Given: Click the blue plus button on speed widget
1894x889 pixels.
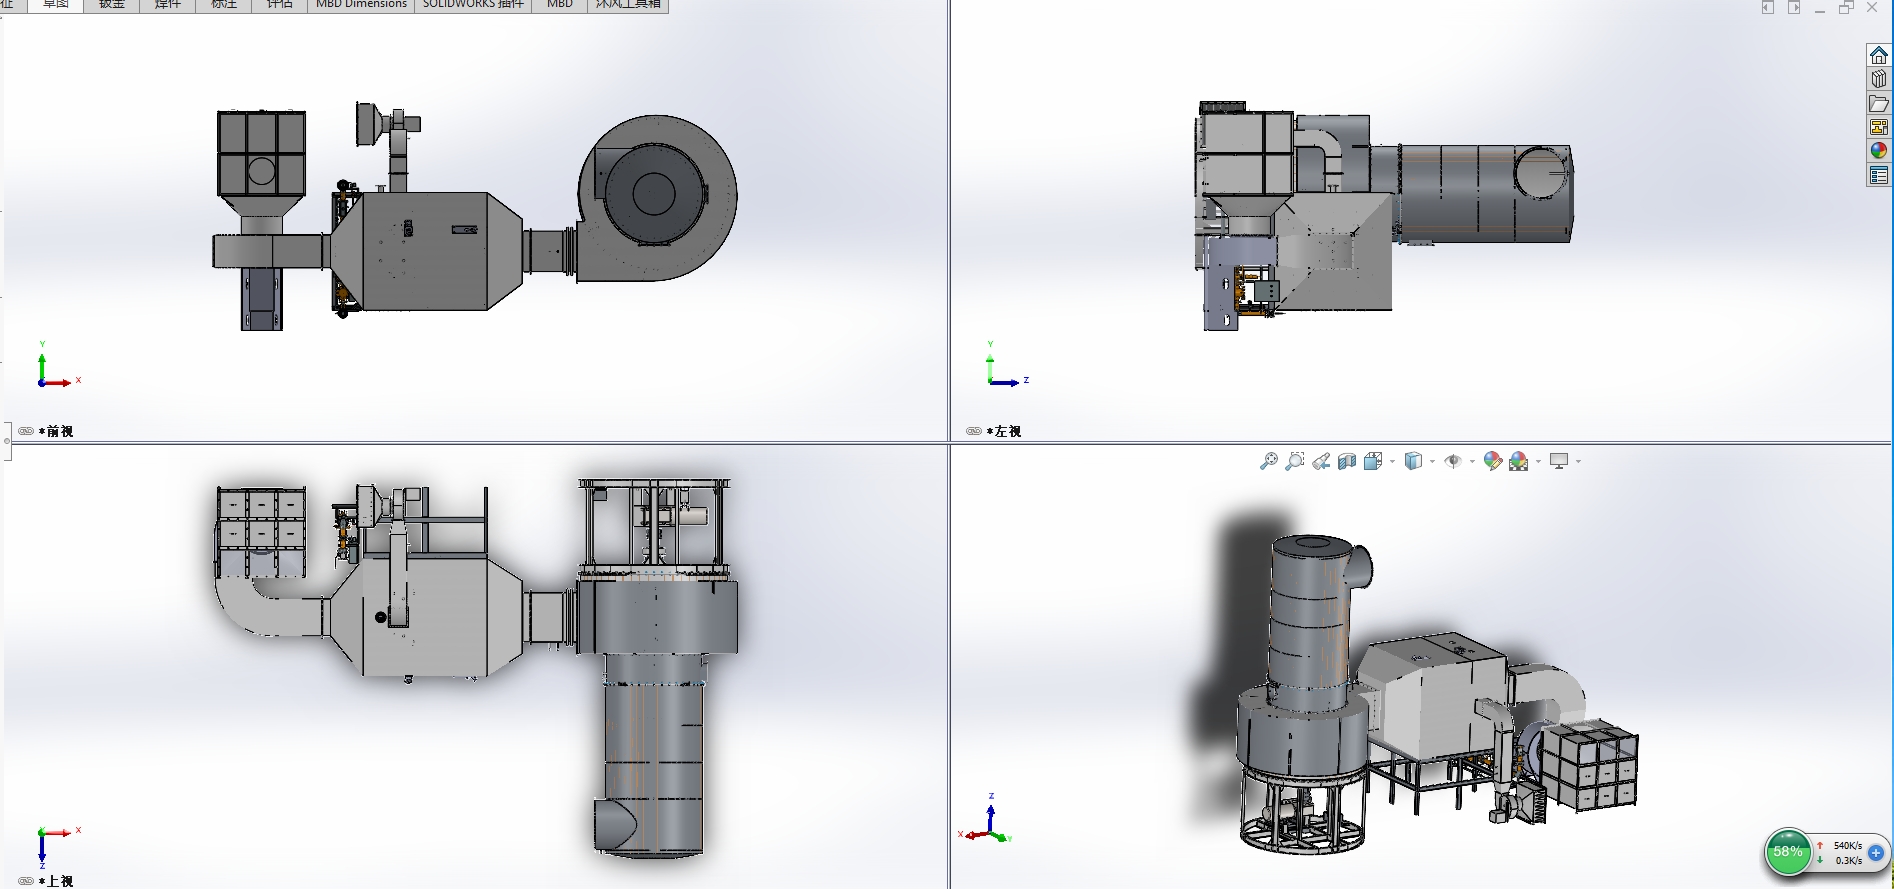Looking at the screenshot, I should (1876, 853).
